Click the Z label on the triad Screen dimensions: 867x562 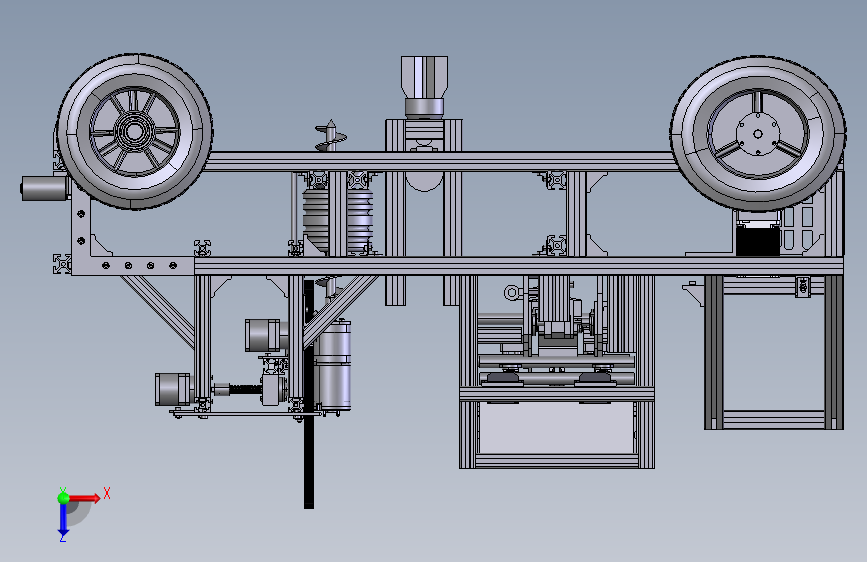[x=63, y=537]
